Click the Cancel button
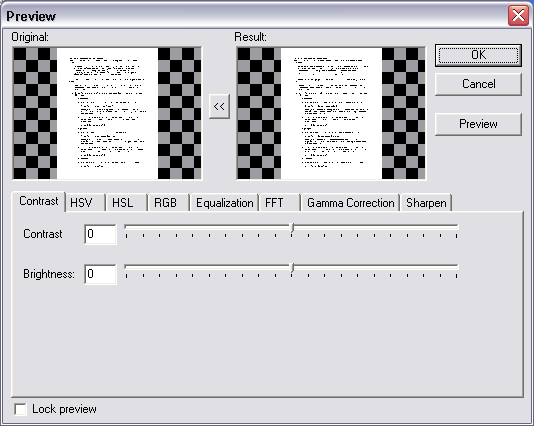Screen dimensions: 534x426 (478, 84)
